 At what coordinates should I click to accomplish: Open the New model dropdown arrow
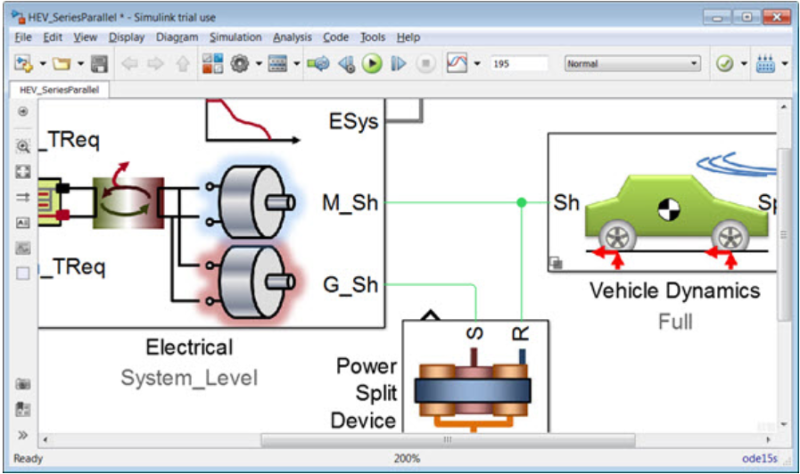[43, 64]
